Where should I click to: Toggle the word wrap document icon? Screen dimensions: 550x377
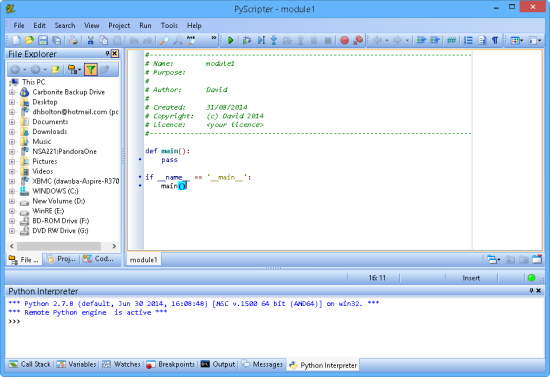click(x=482, y=41)
